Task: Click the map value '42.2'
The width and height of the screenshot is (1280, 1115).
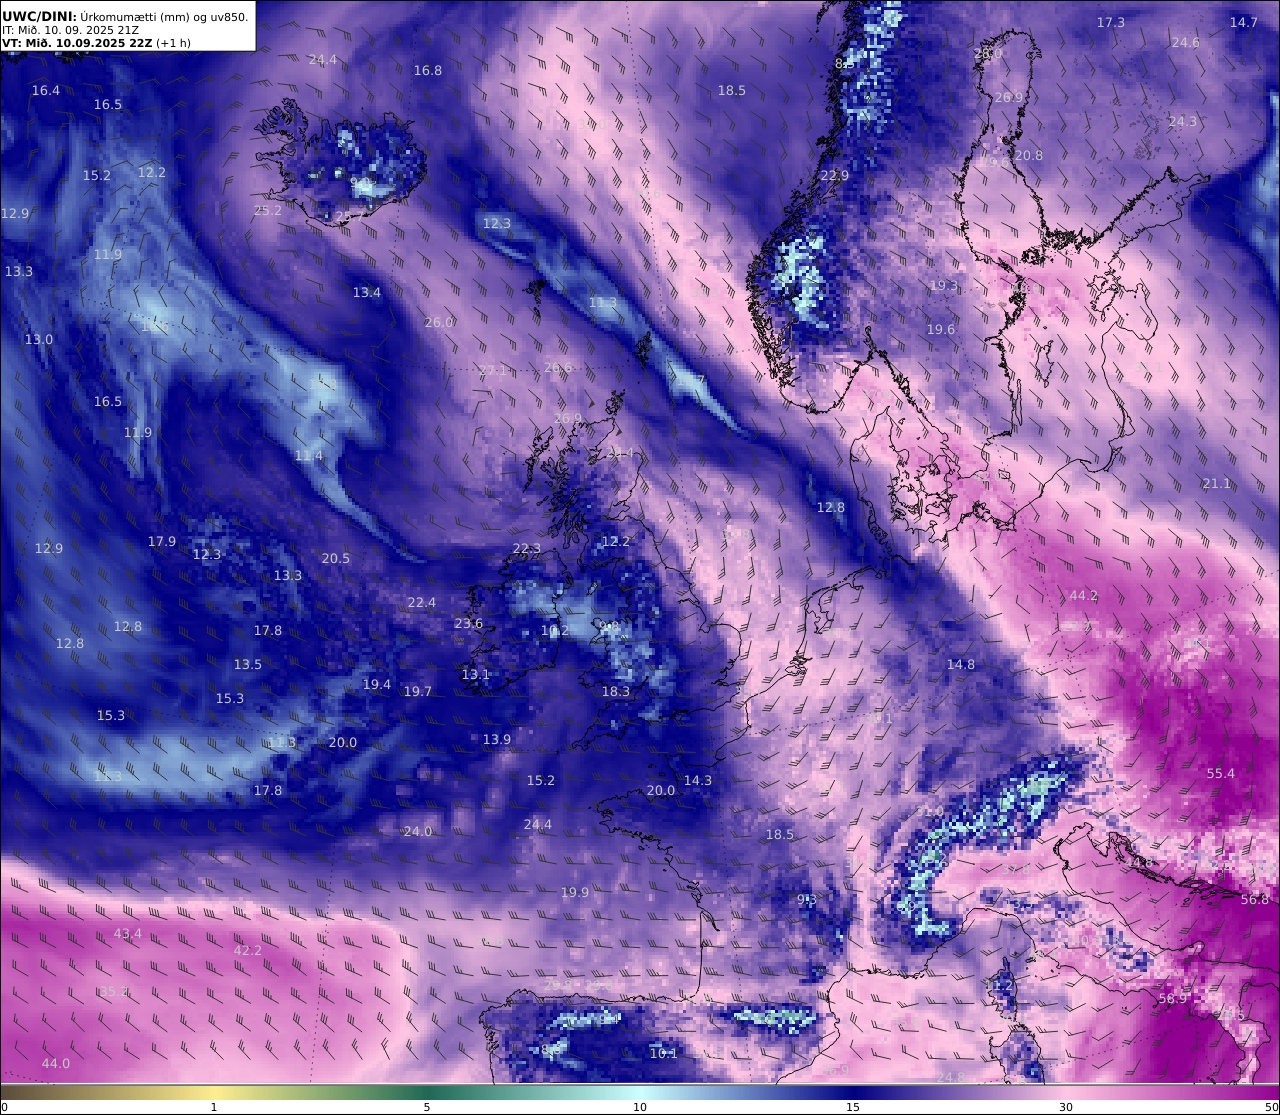Action: pyautogui.click(x=248, y=951)
